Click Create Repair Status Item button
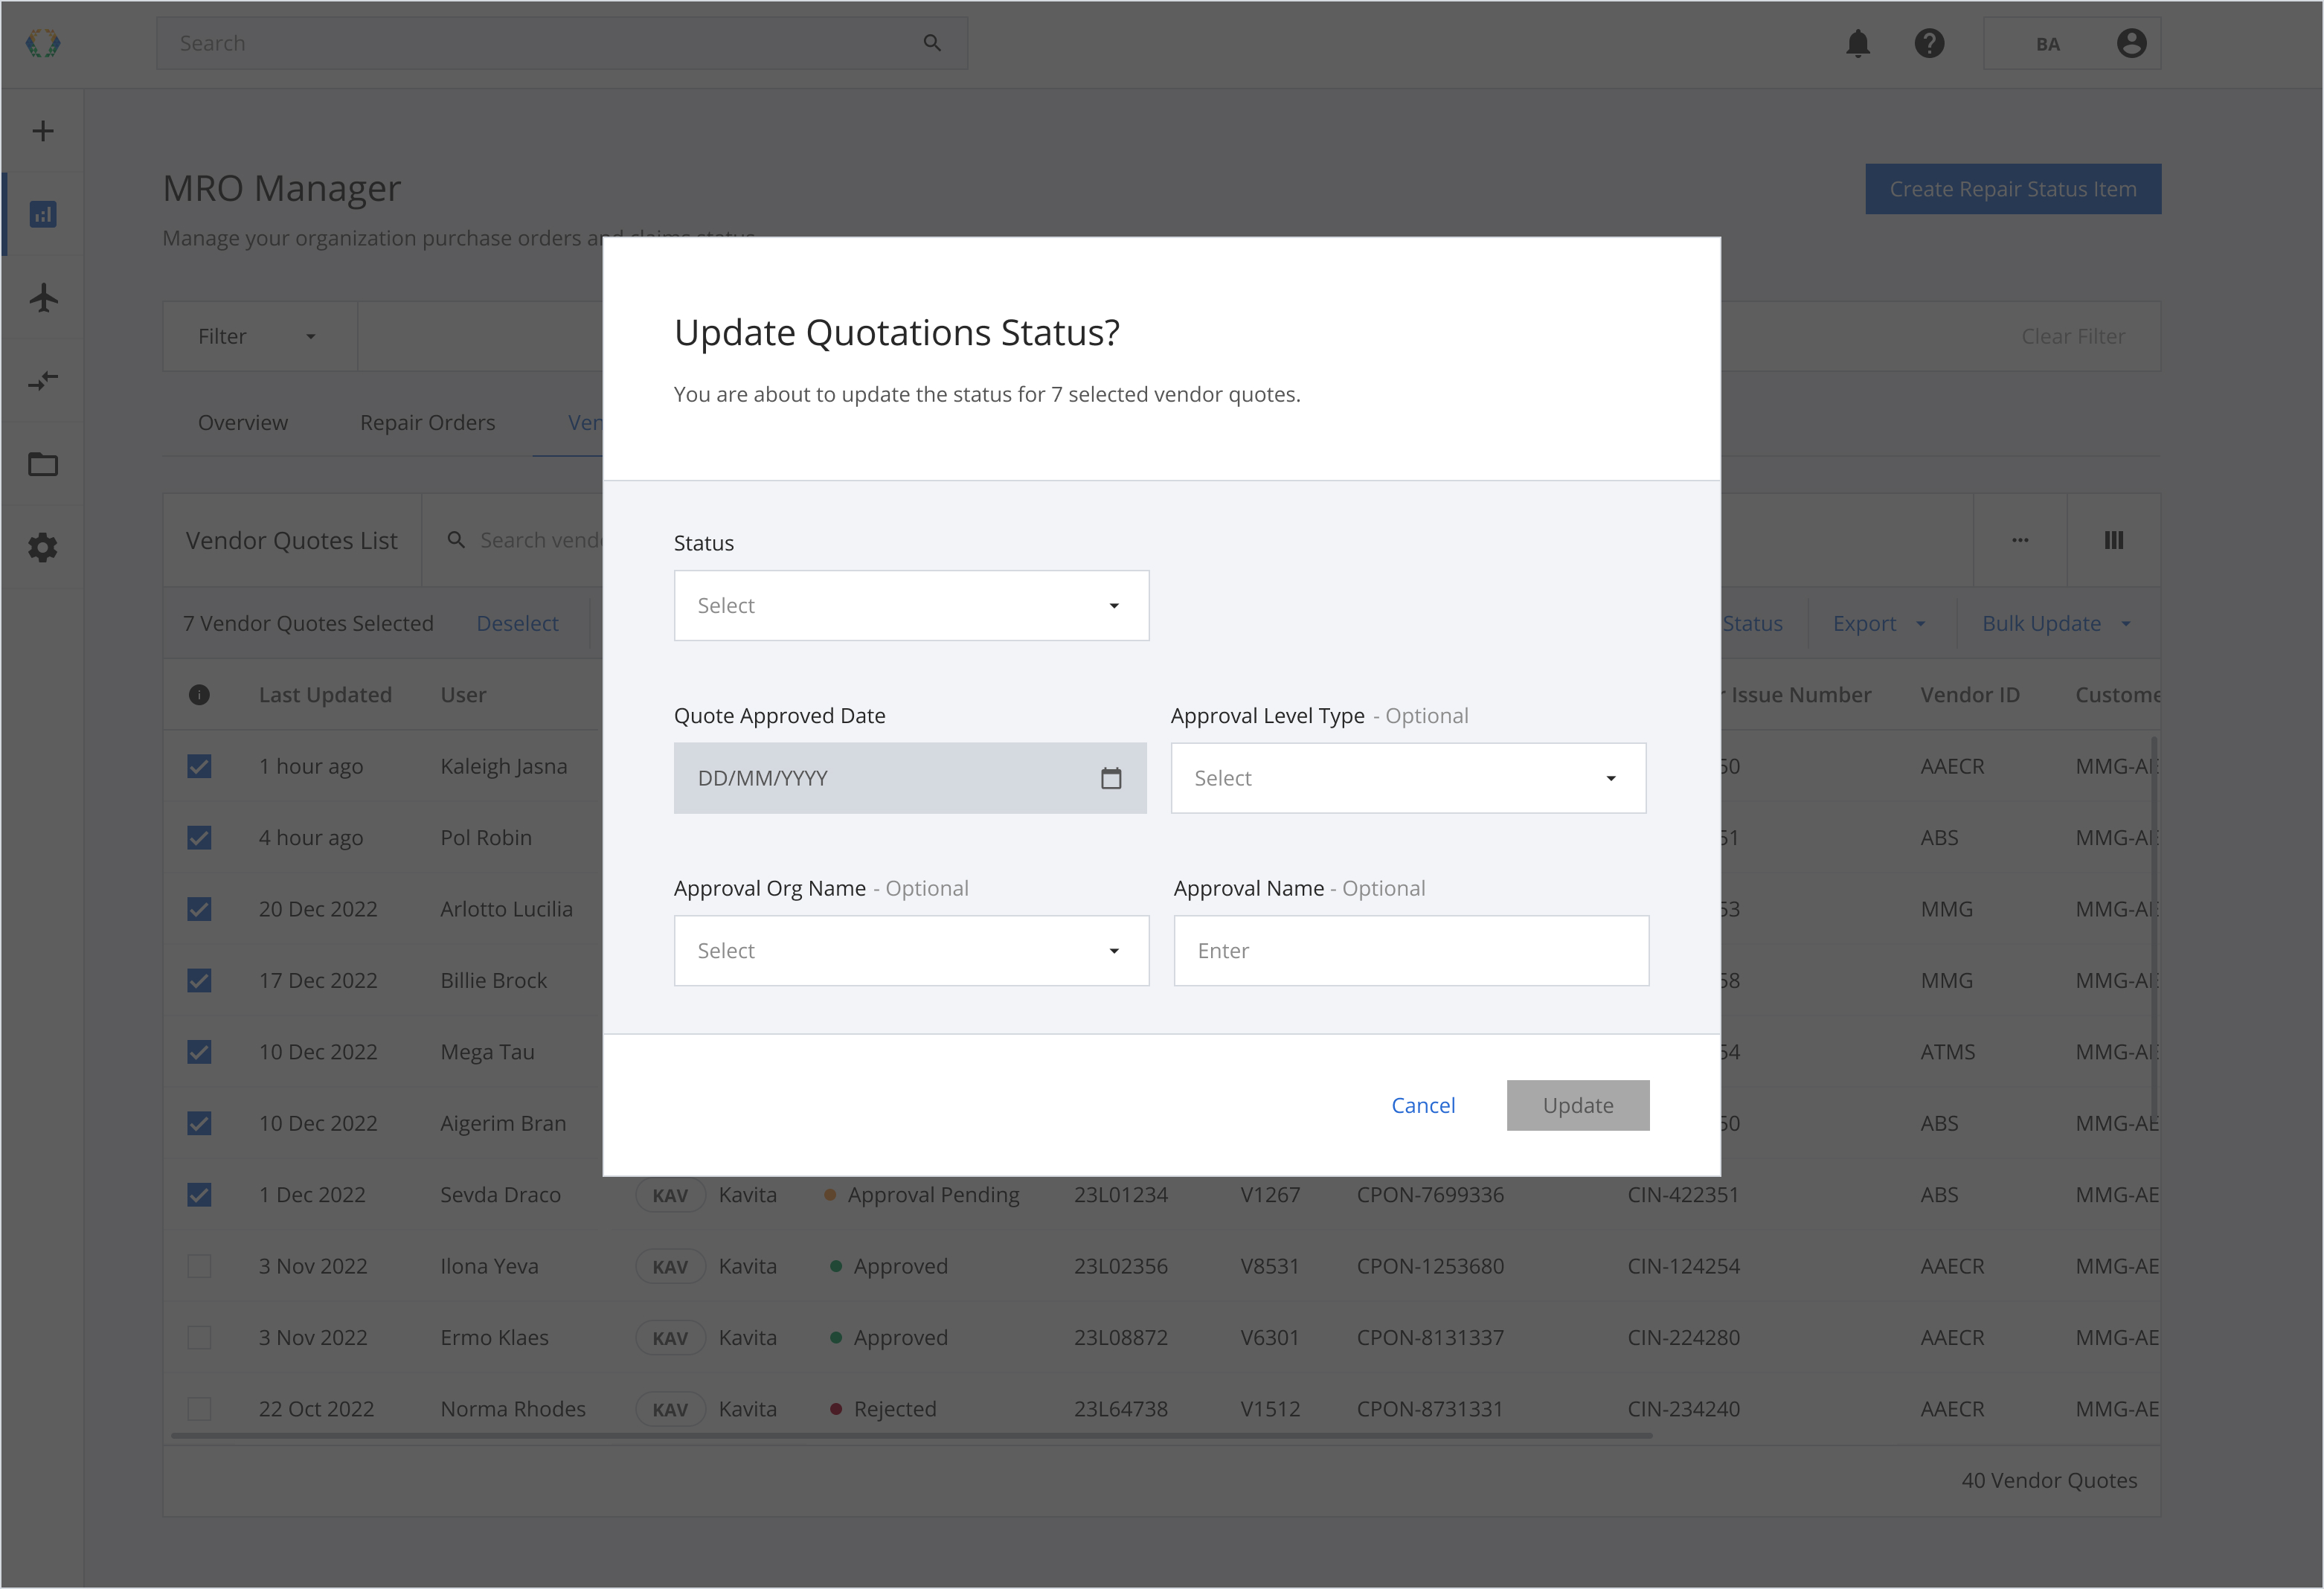This screenshot has width=2324, height=1589. pyautogui.click(x=2013, y=189)
